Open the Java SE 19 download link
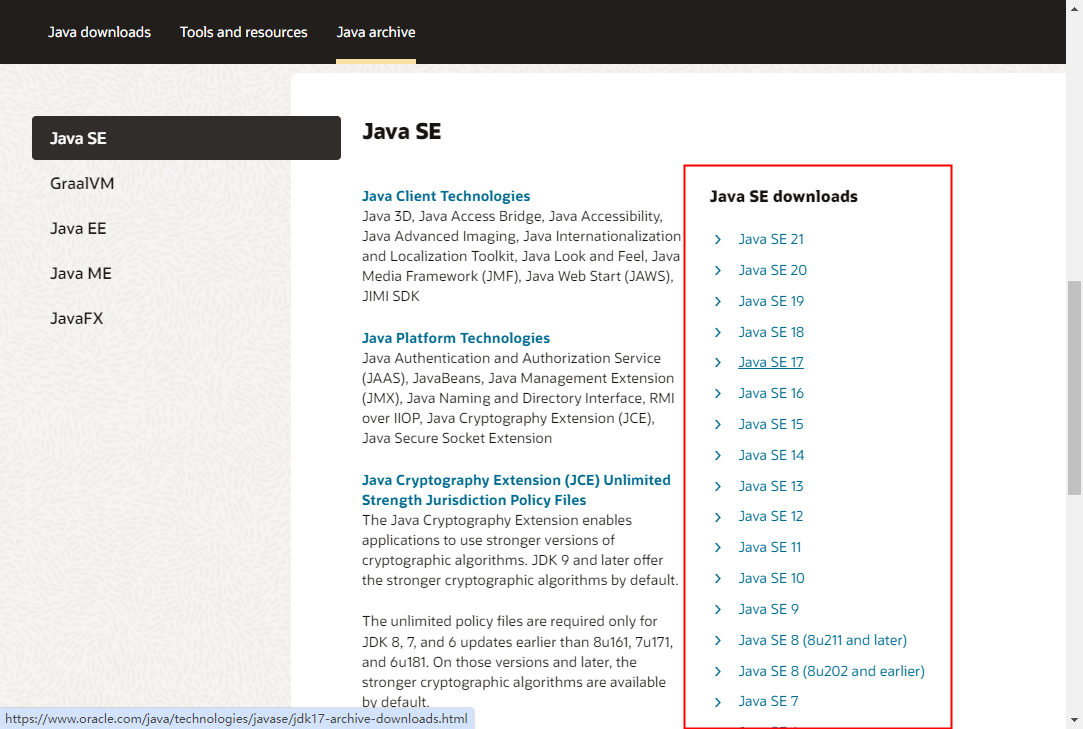The height and width of the screenshot is (729, 1083). pyautogui.click(x=771, y=301)
